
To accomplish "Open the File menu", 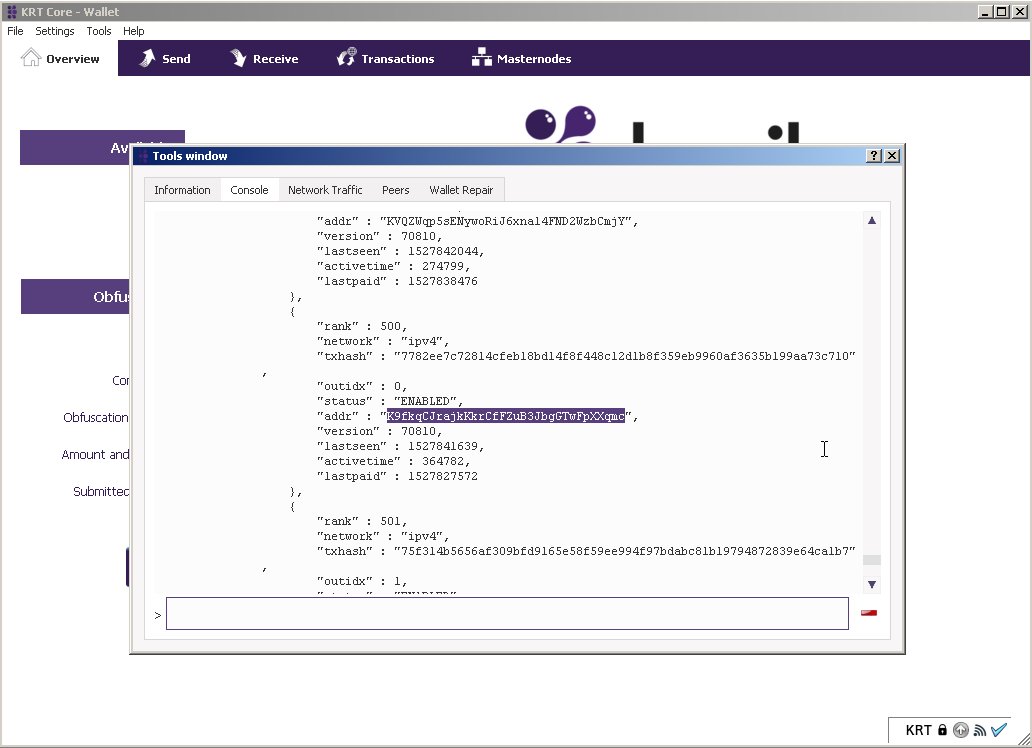I will coord(15,31).
